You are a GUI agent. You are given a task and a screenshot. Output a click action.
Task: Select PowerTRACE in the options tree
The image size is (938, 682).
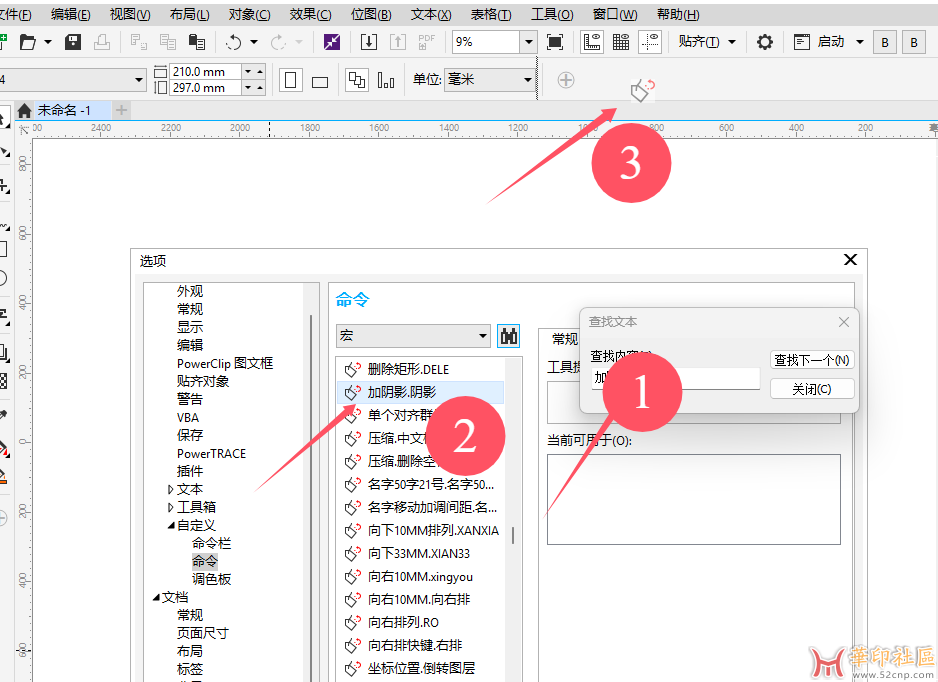[x=211, y=453]
